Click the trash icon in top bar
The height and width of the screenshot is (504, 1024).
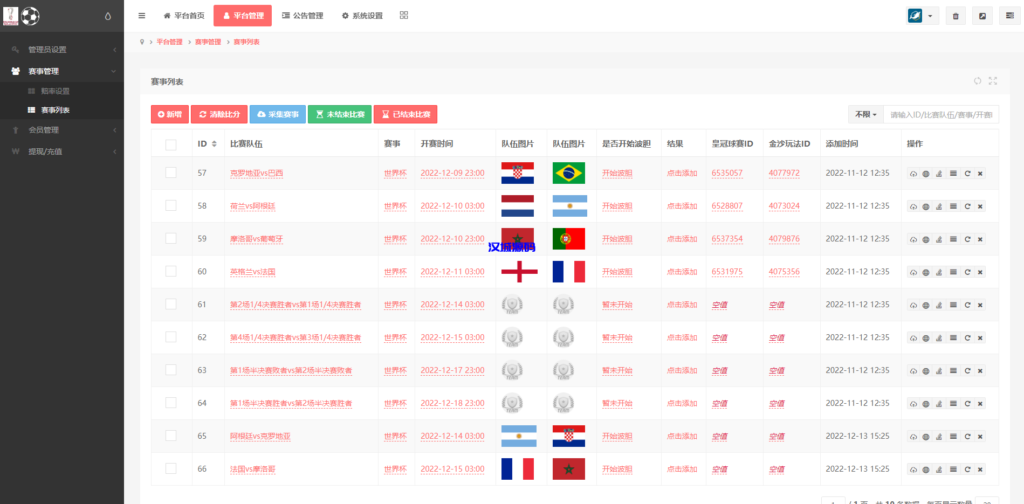pos(956,16)
